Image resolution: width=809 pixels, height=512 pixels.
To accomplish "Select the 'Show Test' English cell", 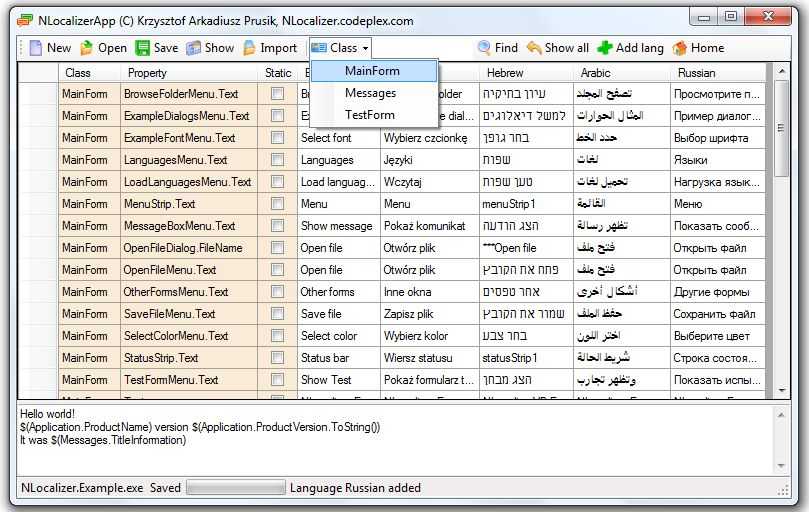I will coord(339,380).
